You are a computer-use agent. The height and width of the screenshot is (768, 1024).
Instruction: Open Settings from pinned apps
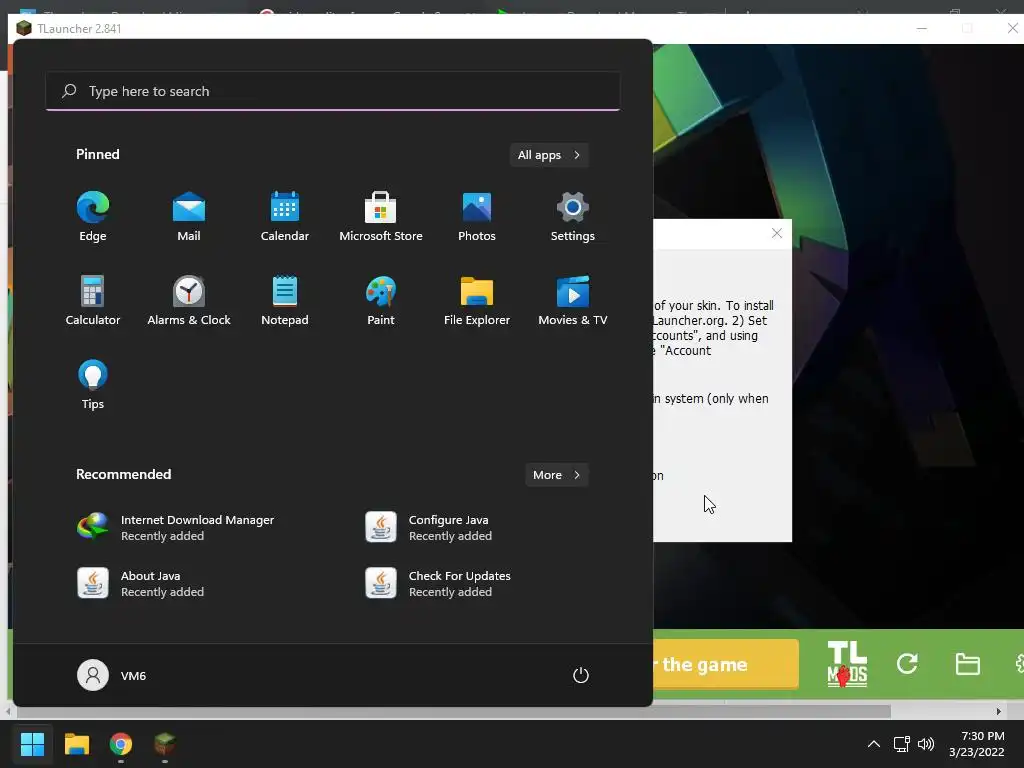[573, 217]
